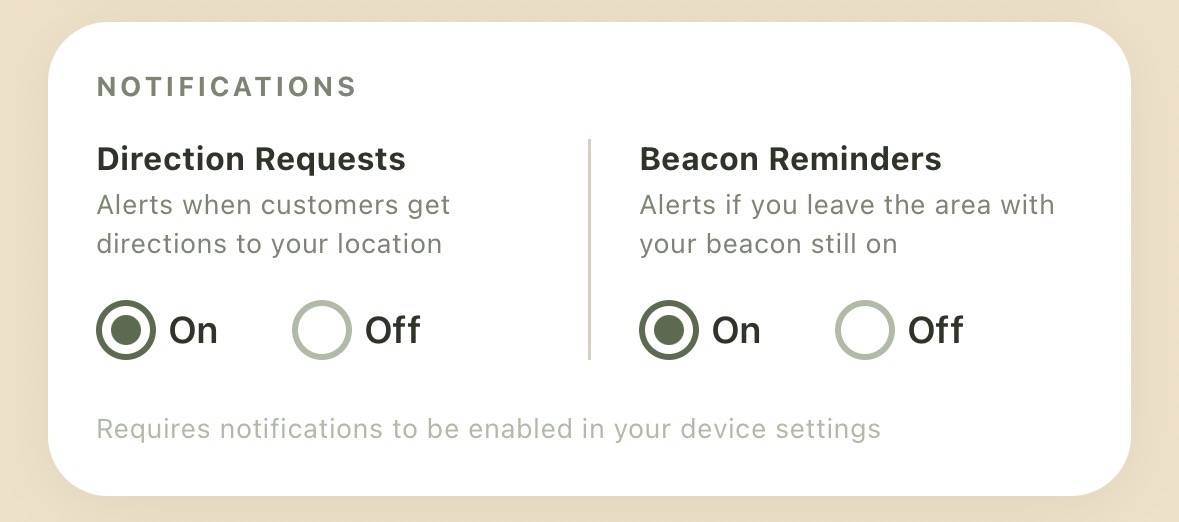Click the Direction Requests heading
Viewport: 1179px width, 522px height.
click(x=251, y=159)
